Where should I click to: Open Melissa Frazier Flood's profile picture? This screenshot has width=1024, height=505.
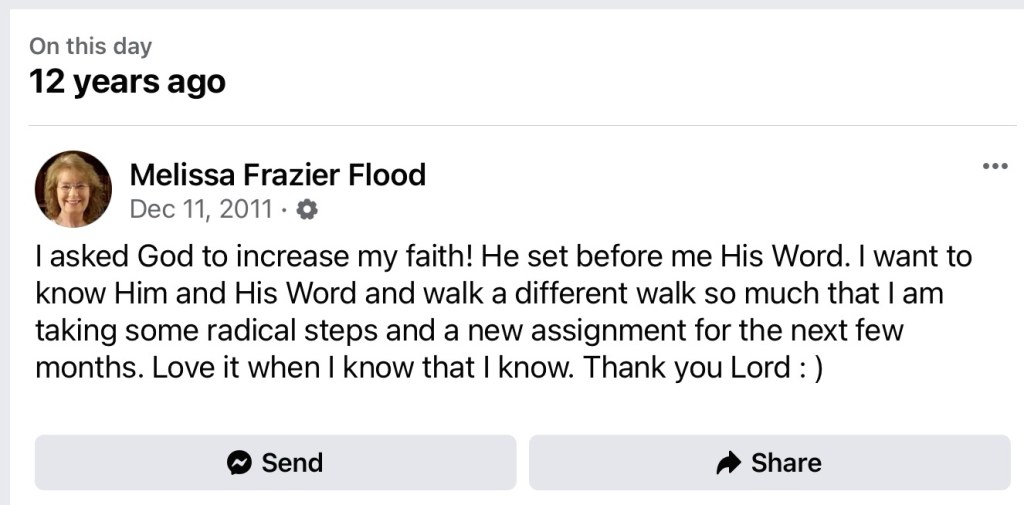pyautogui.click(x=73, y=190)
